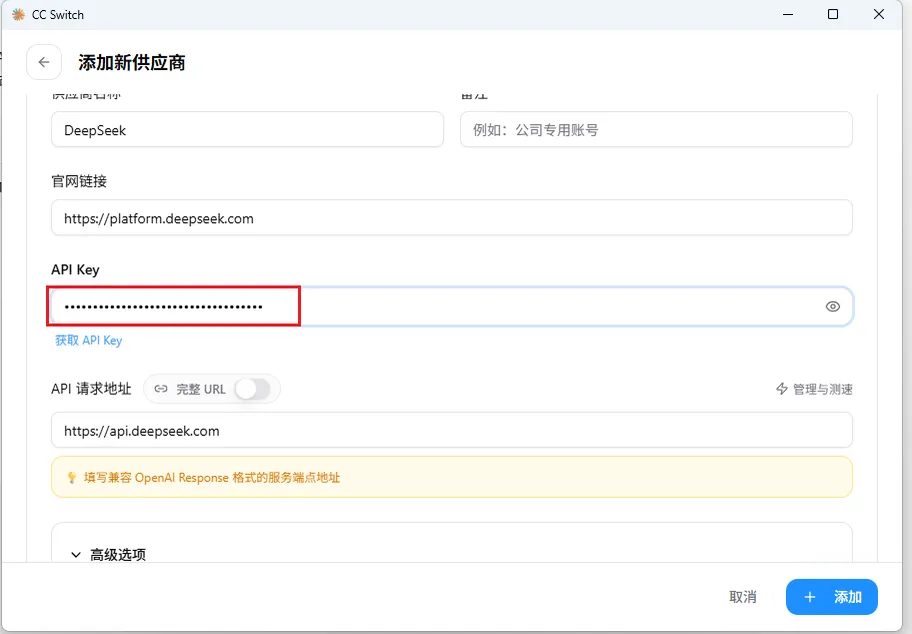Screen dimensions: 912x634
Task: Click the CC Switch app icon
Action: 19,15
